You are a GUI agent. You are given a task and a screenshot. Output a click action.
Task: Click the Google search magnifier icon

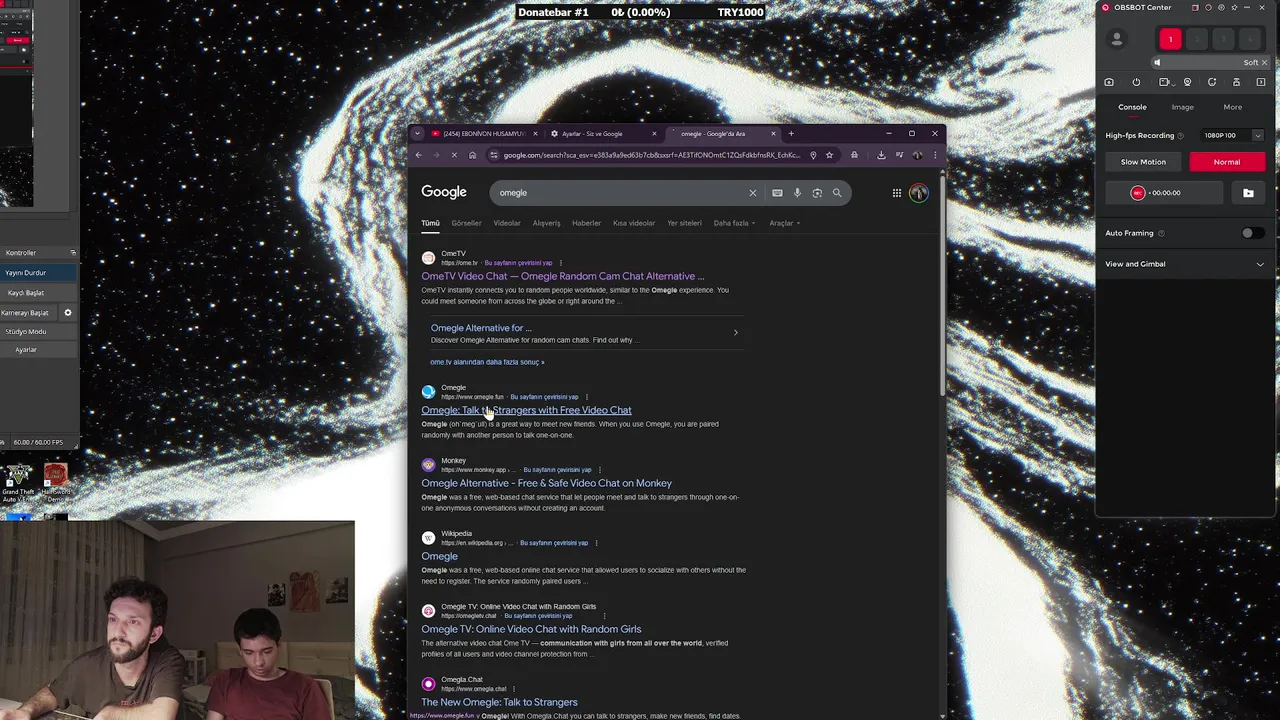(837, 193)
